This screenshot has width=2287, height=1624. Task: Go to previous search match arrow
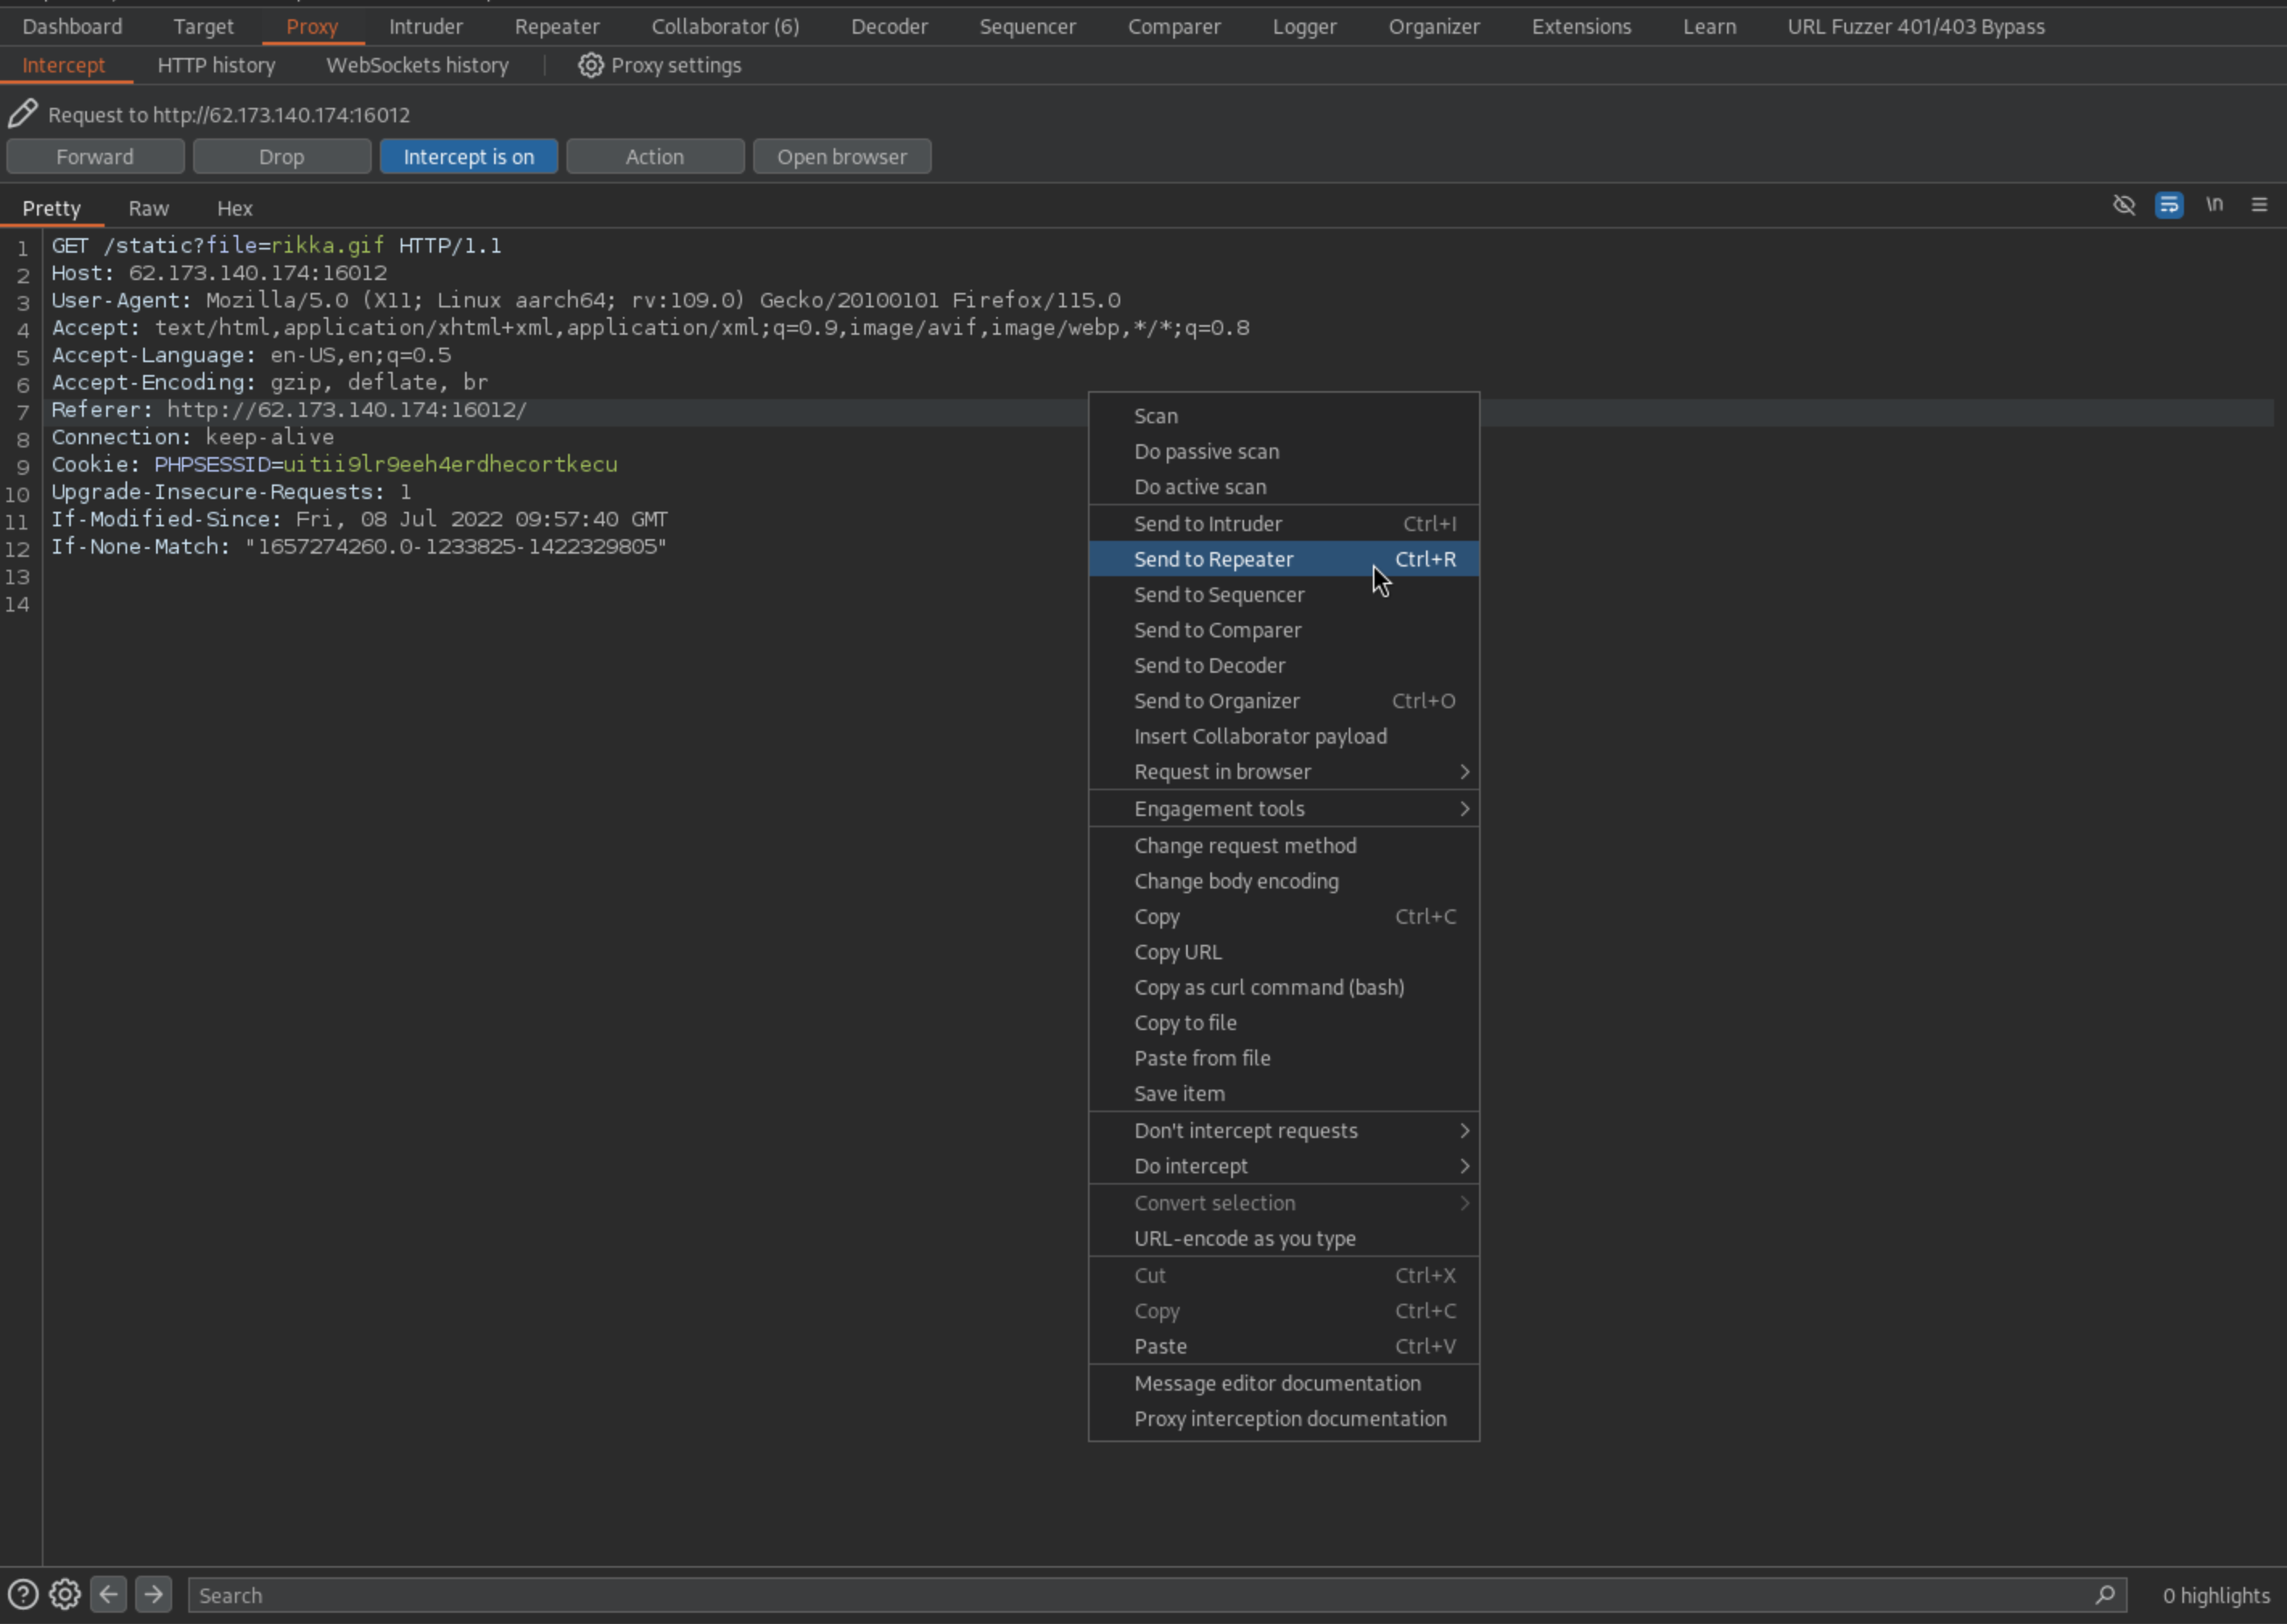click(x=109, y=1594)
